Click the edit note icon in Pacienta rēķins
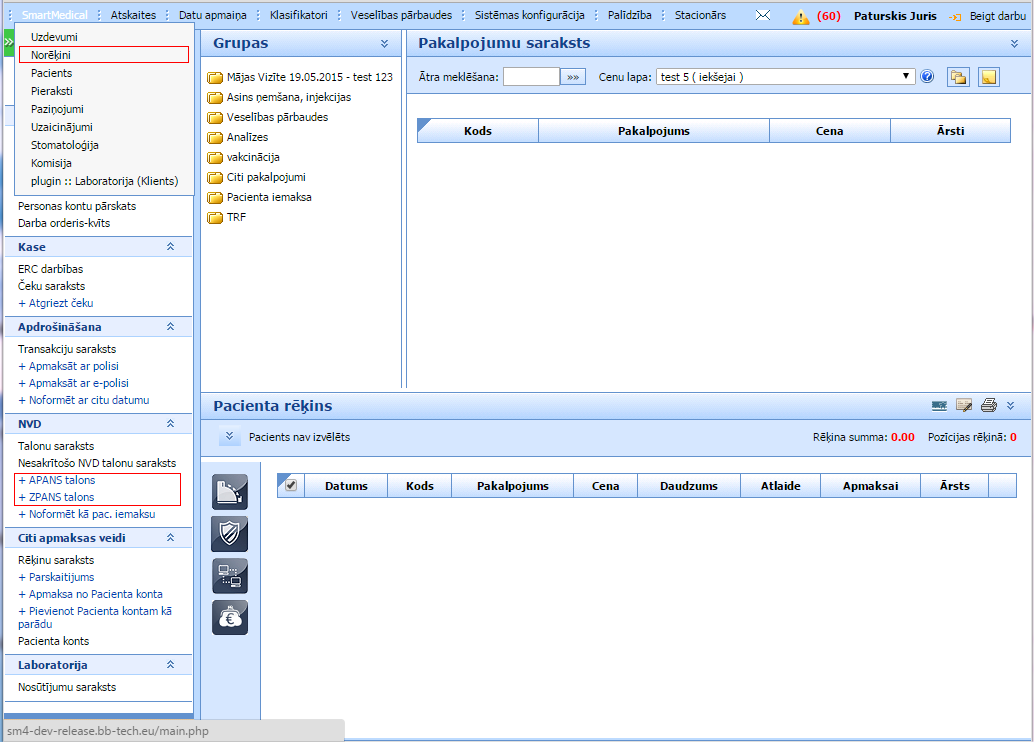Screen dimensions: 1034x742 pyautogui.click(x=964, y=405)
